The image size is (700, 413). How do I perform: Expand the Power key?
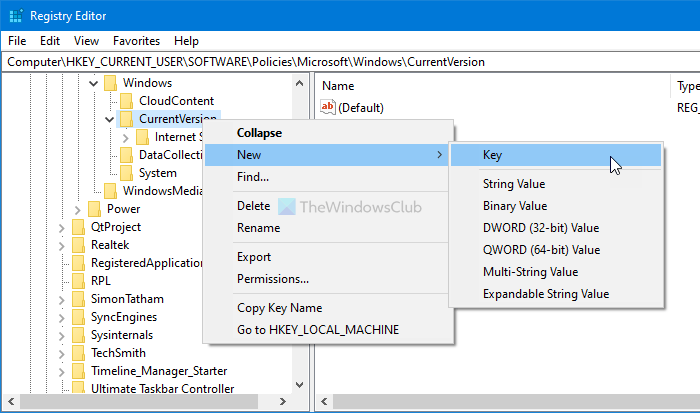[78, 210]
